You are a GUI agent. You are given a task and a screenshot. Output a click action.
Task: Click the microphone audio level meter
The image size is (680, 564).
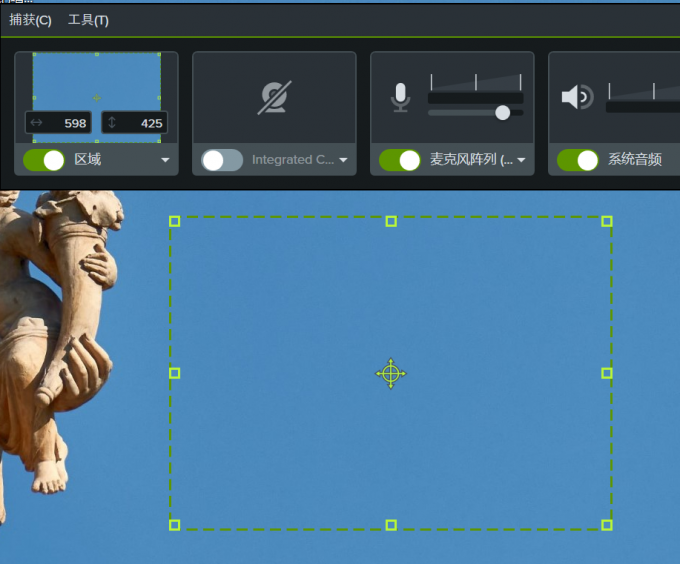(475, 98)
